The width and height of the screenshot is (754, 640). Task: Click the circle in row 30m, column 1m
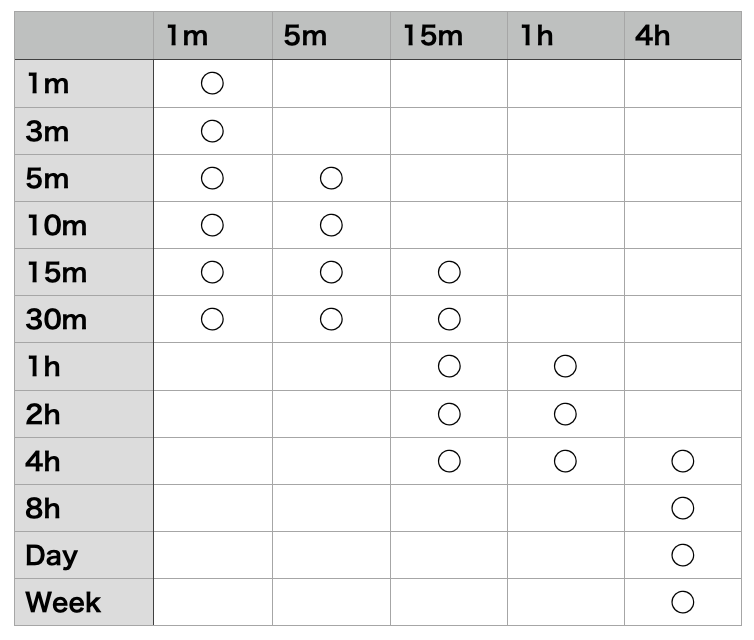(x=212, y=319)
